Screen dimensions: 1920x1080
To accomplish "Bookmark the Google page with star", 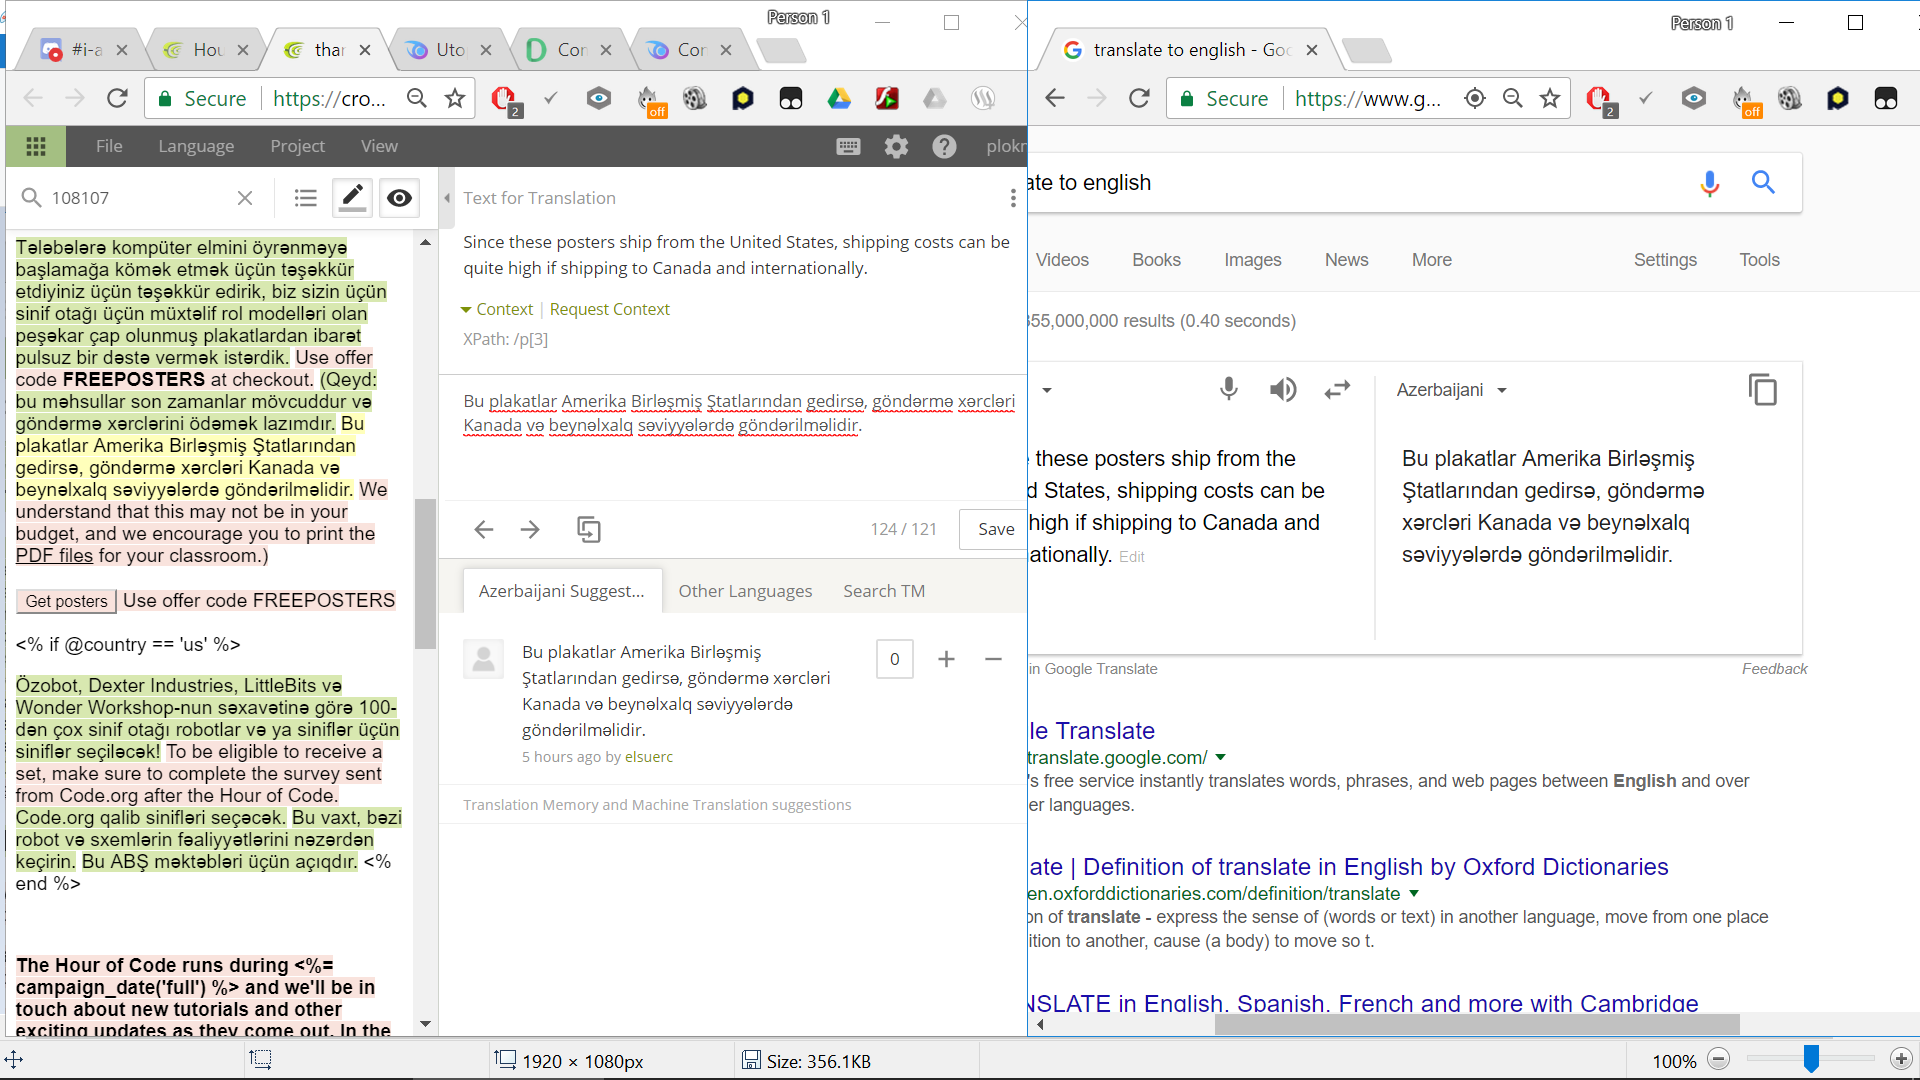I will click(x=1550, y=98).
